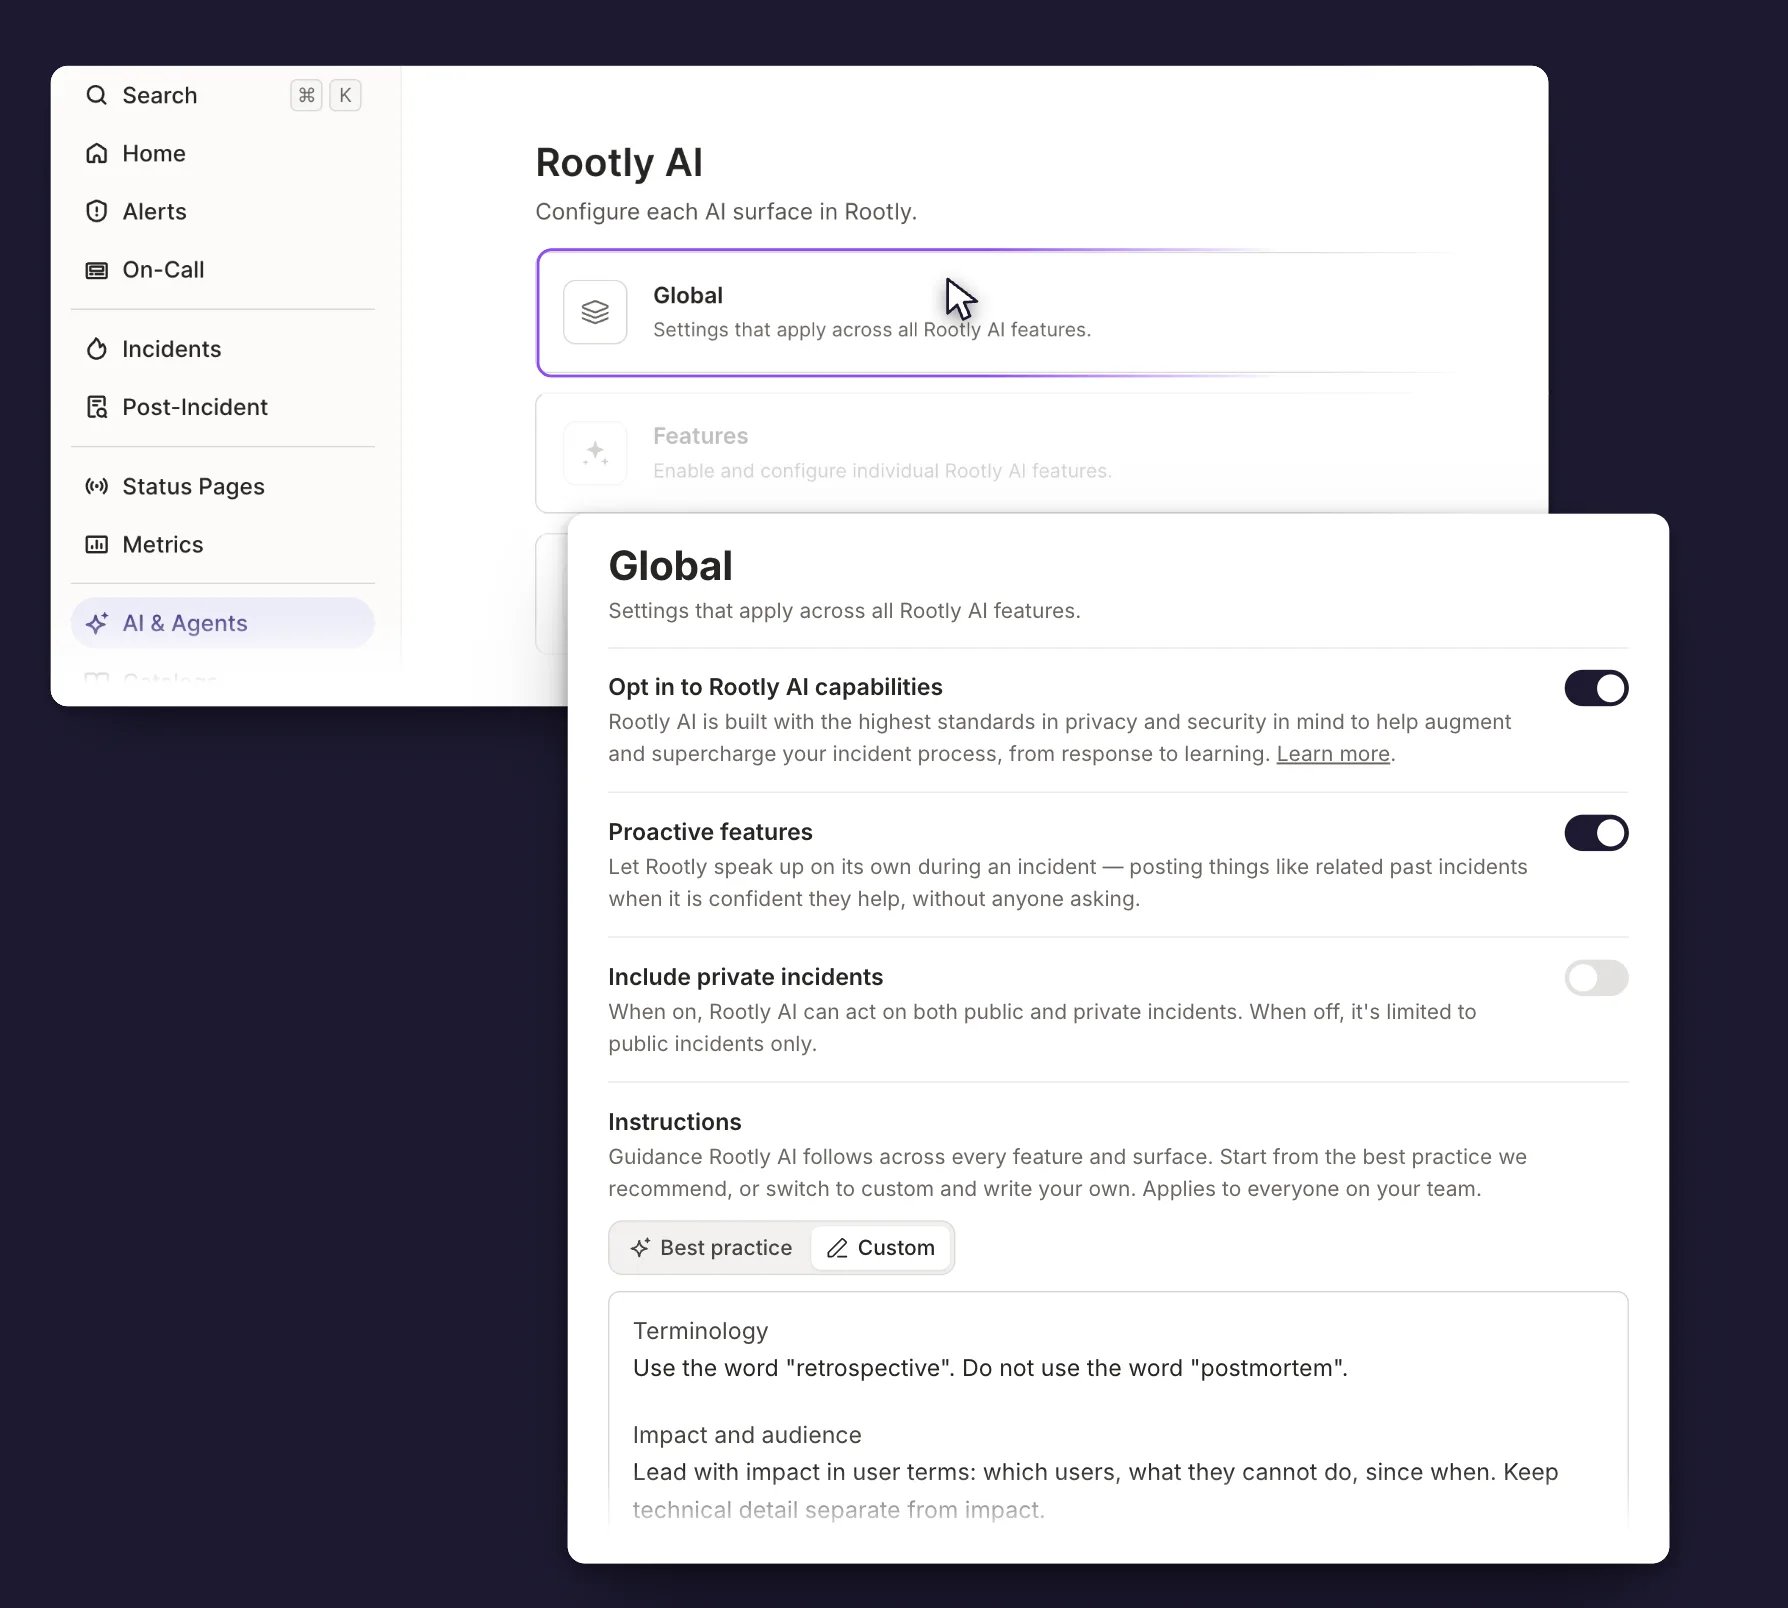Click the Custom pencil icon

(838, 1248)
